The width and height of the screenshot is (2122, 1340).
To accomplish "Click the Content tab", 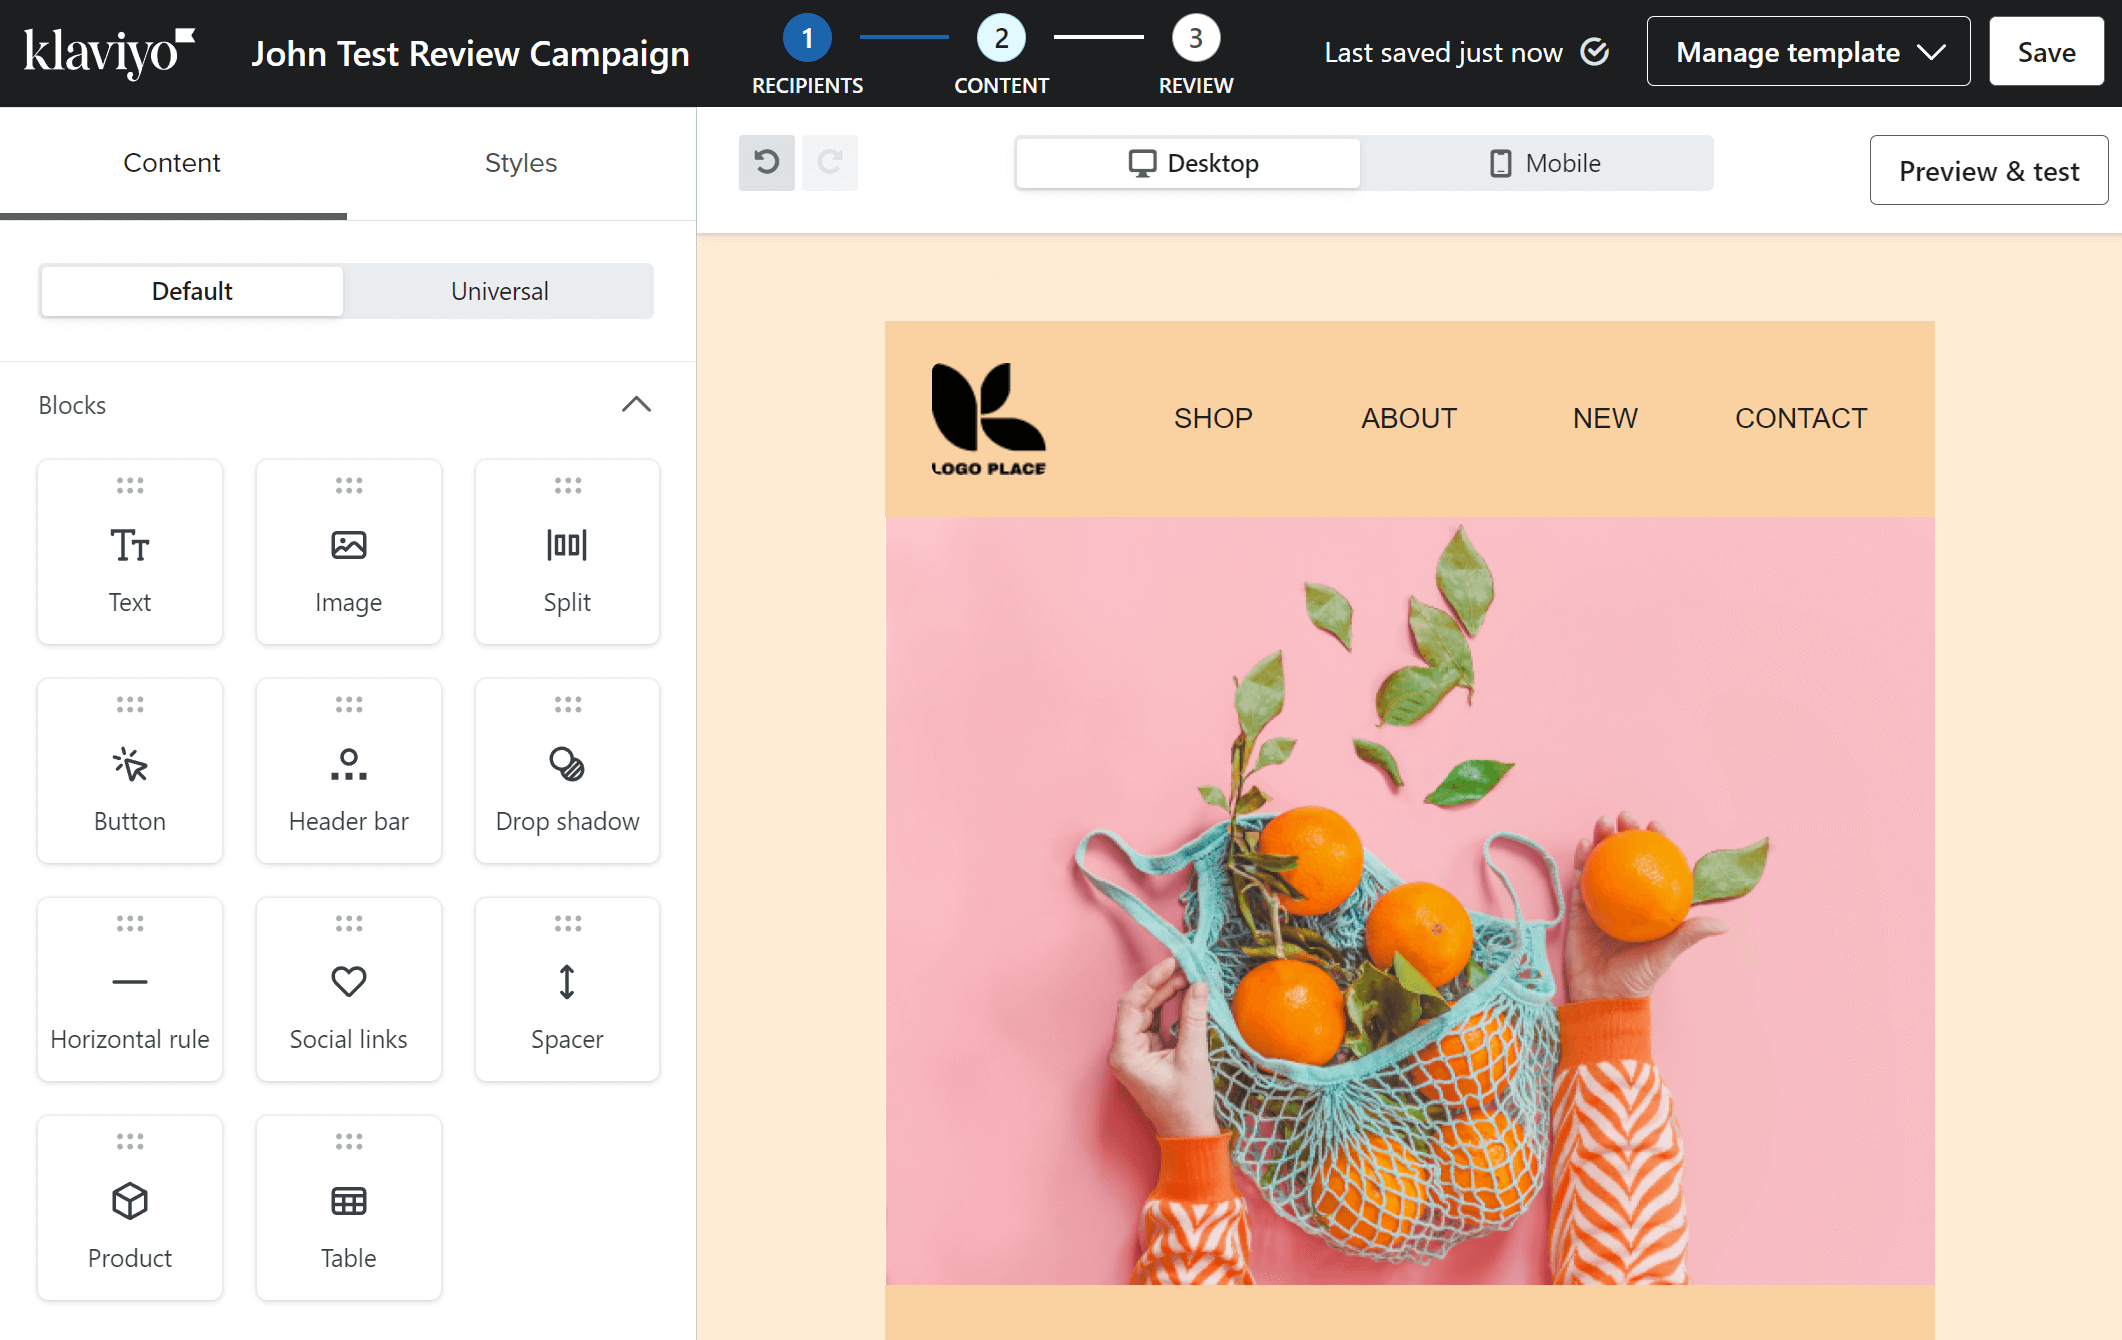I will [x=171, y=162].
